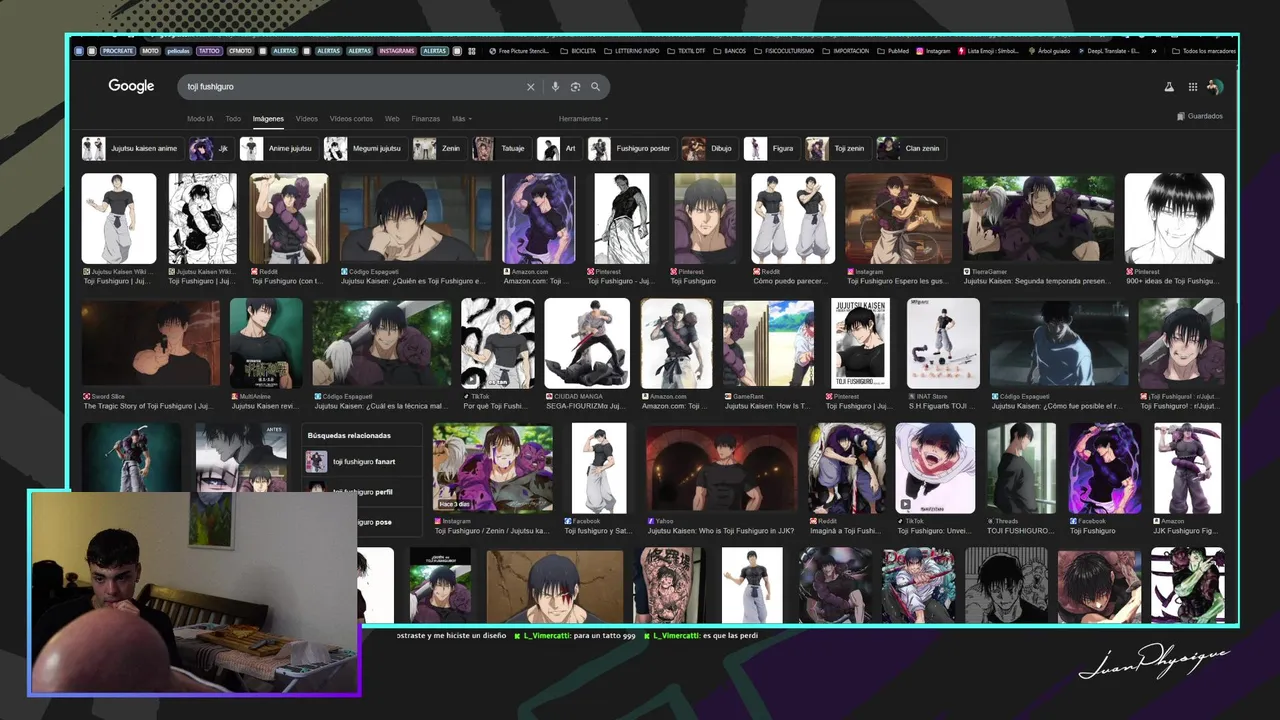Click the magnifying glass search icon
This screenshot has height=720, width=1280.
point(595,87)
